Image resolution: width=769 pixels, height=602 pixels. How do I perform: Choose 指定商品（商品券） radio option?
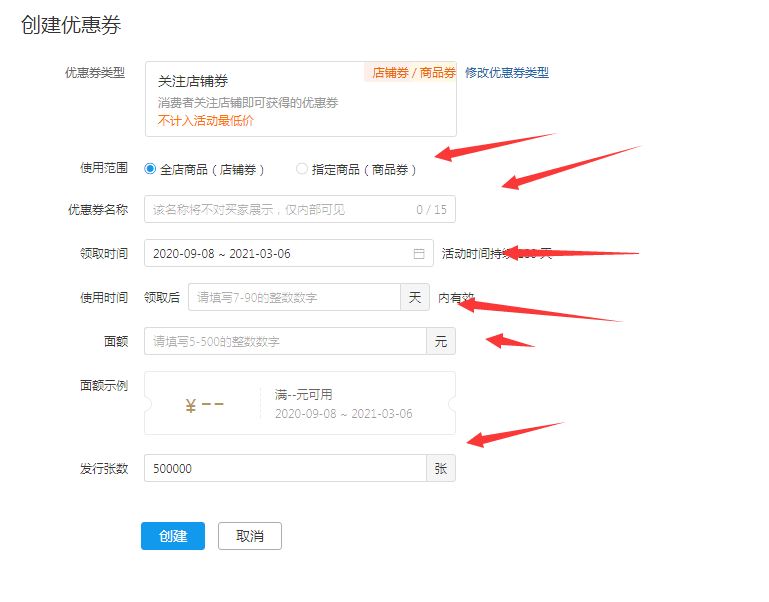point(302,169)
